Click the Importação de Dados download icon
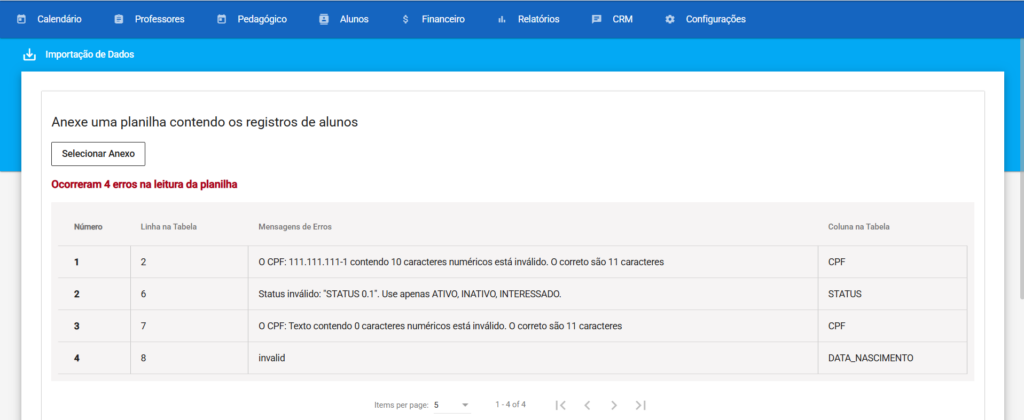This screenshot has height=420, width=1024. 29,55
